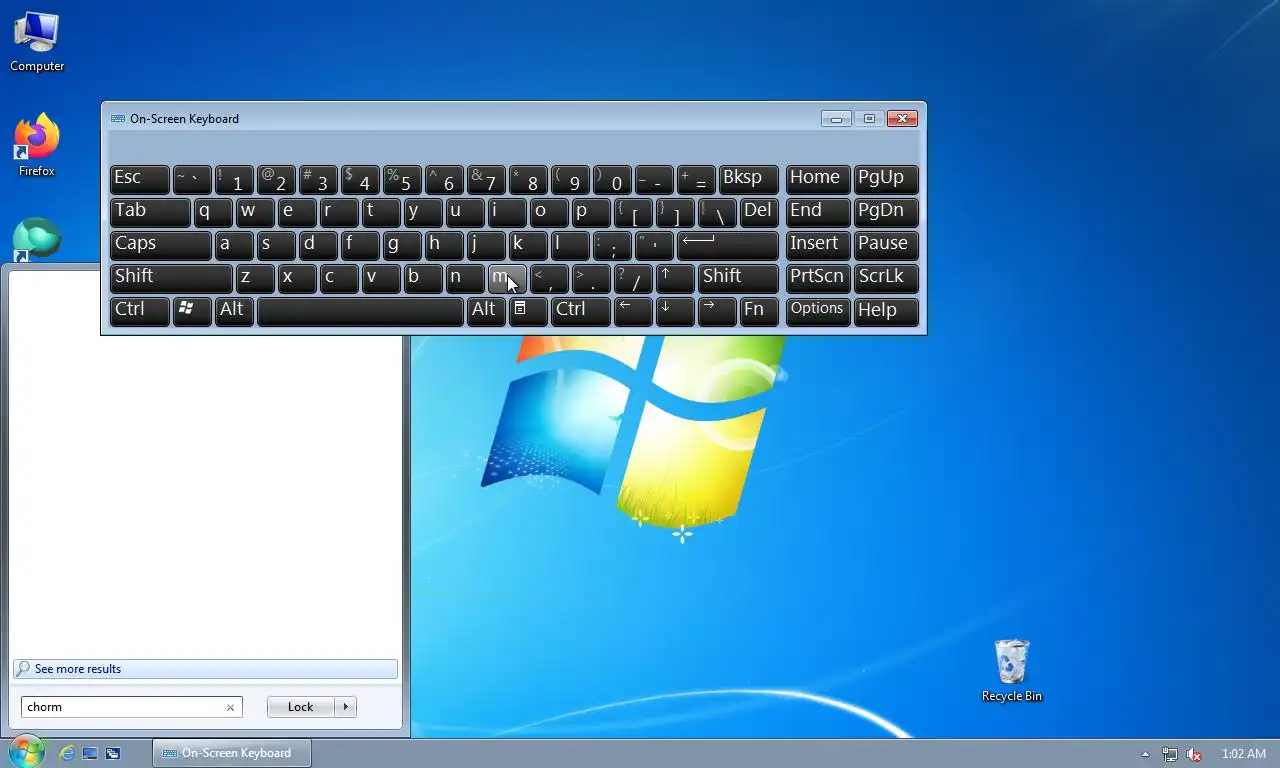Tap the PgDn key
1280x768 pixels.
click(886, 212)
